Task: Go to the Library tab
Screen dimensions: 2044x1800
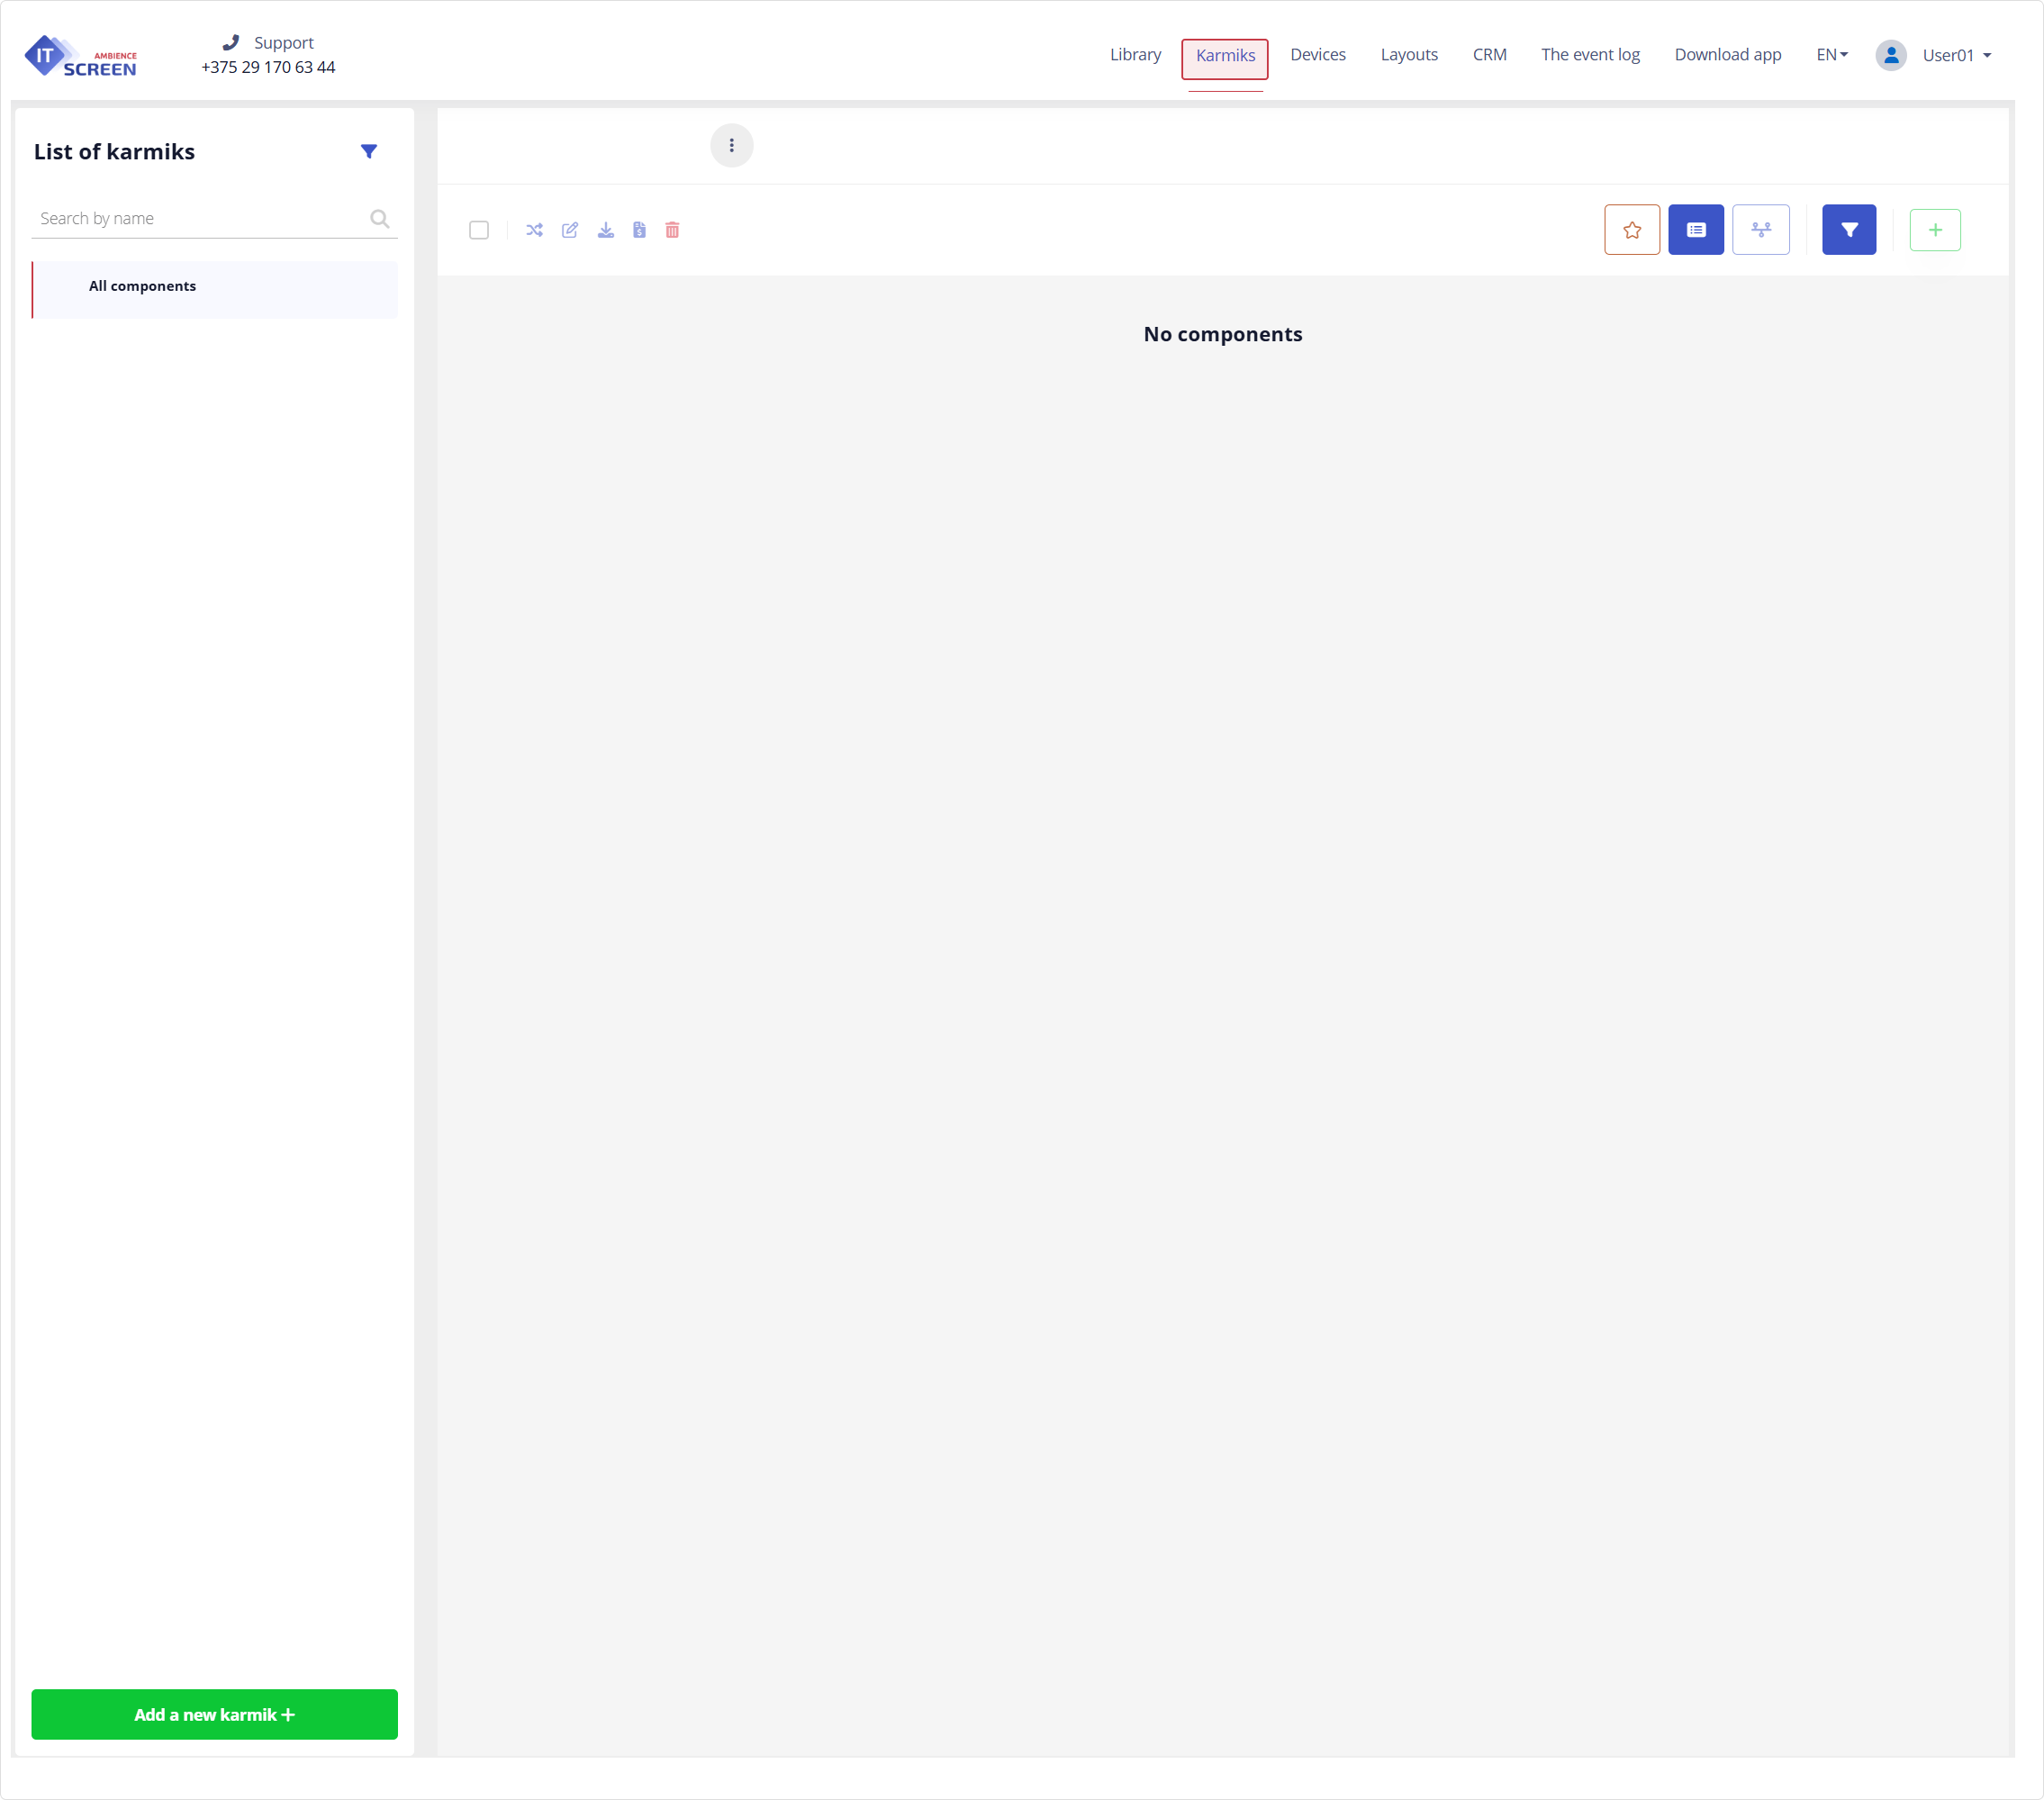Action: tap(1135, 55)
